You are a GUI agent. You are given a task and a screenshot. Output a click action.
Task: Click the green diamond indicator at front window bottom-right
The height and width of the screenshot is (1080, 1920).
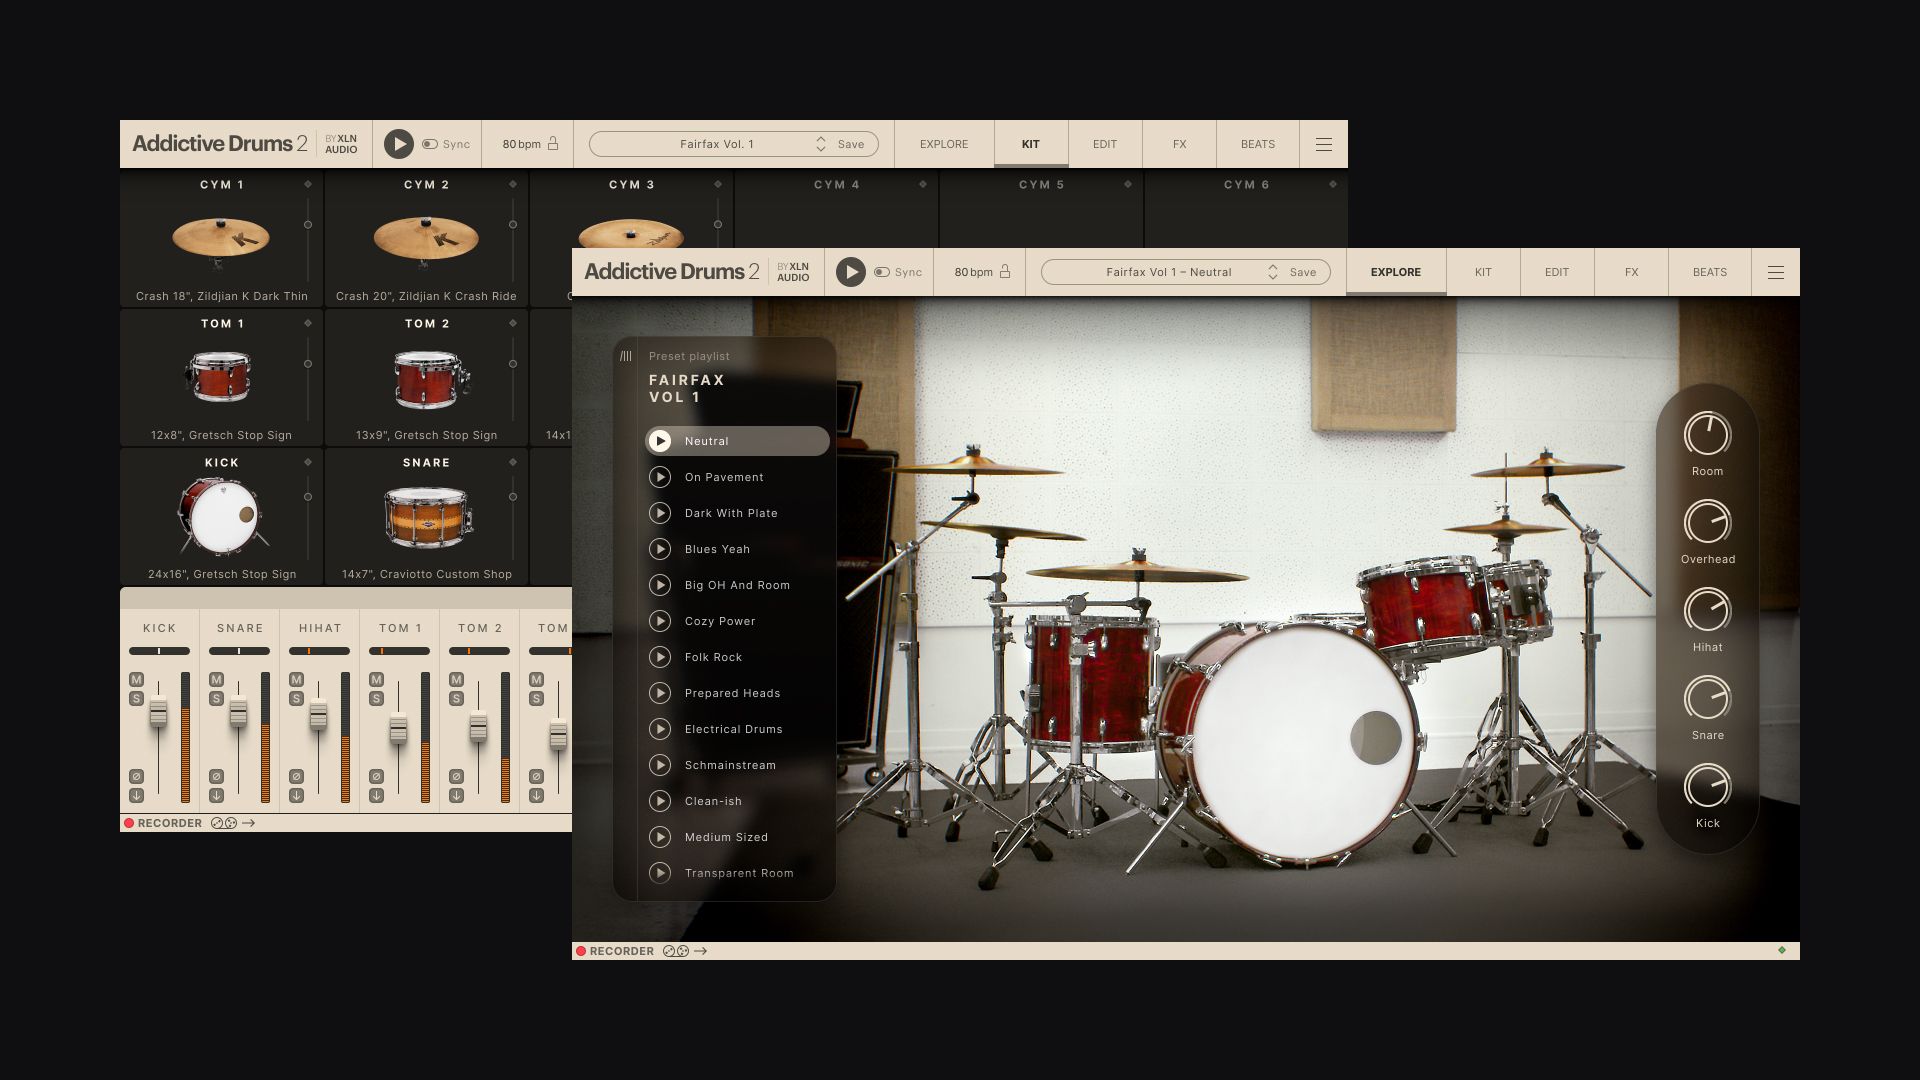[1782, 950]
